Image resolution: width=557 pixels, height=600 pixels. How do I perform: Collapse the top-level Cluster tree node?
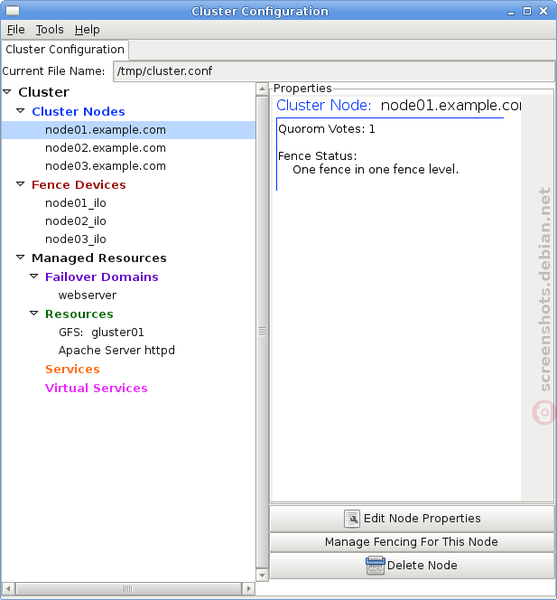[7, 91]
